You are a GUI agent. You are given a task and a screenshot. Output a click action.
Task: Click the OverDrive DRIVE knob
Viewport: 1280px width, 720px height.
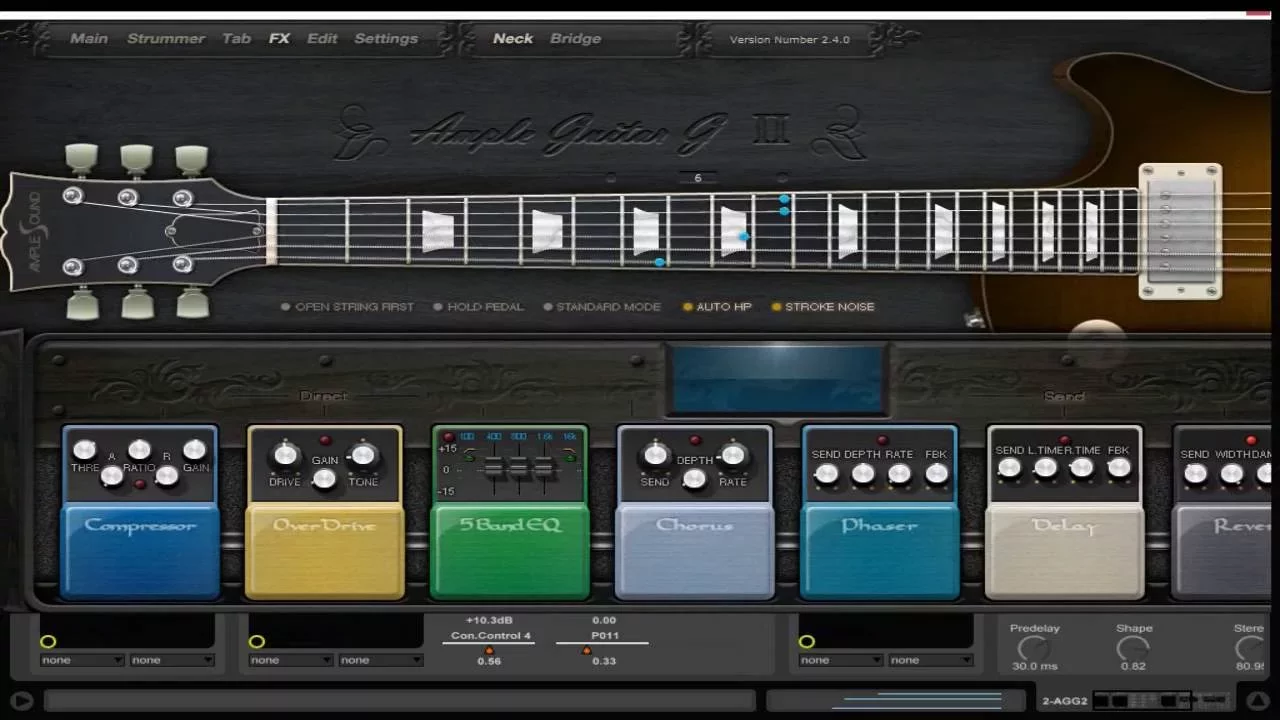pyautogui.click(x=286, y=456)
